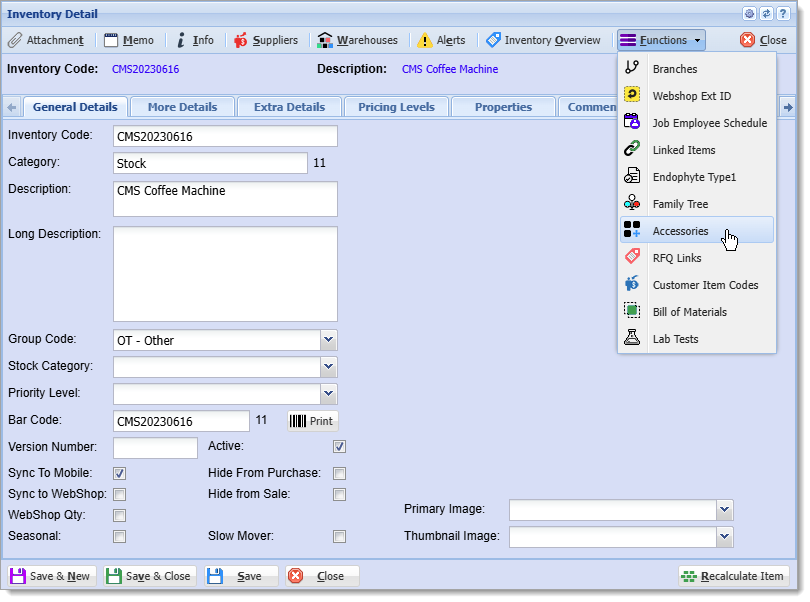
Task: Open the Attachment paperclip toolbar item
Action: (x=45, y=40)
